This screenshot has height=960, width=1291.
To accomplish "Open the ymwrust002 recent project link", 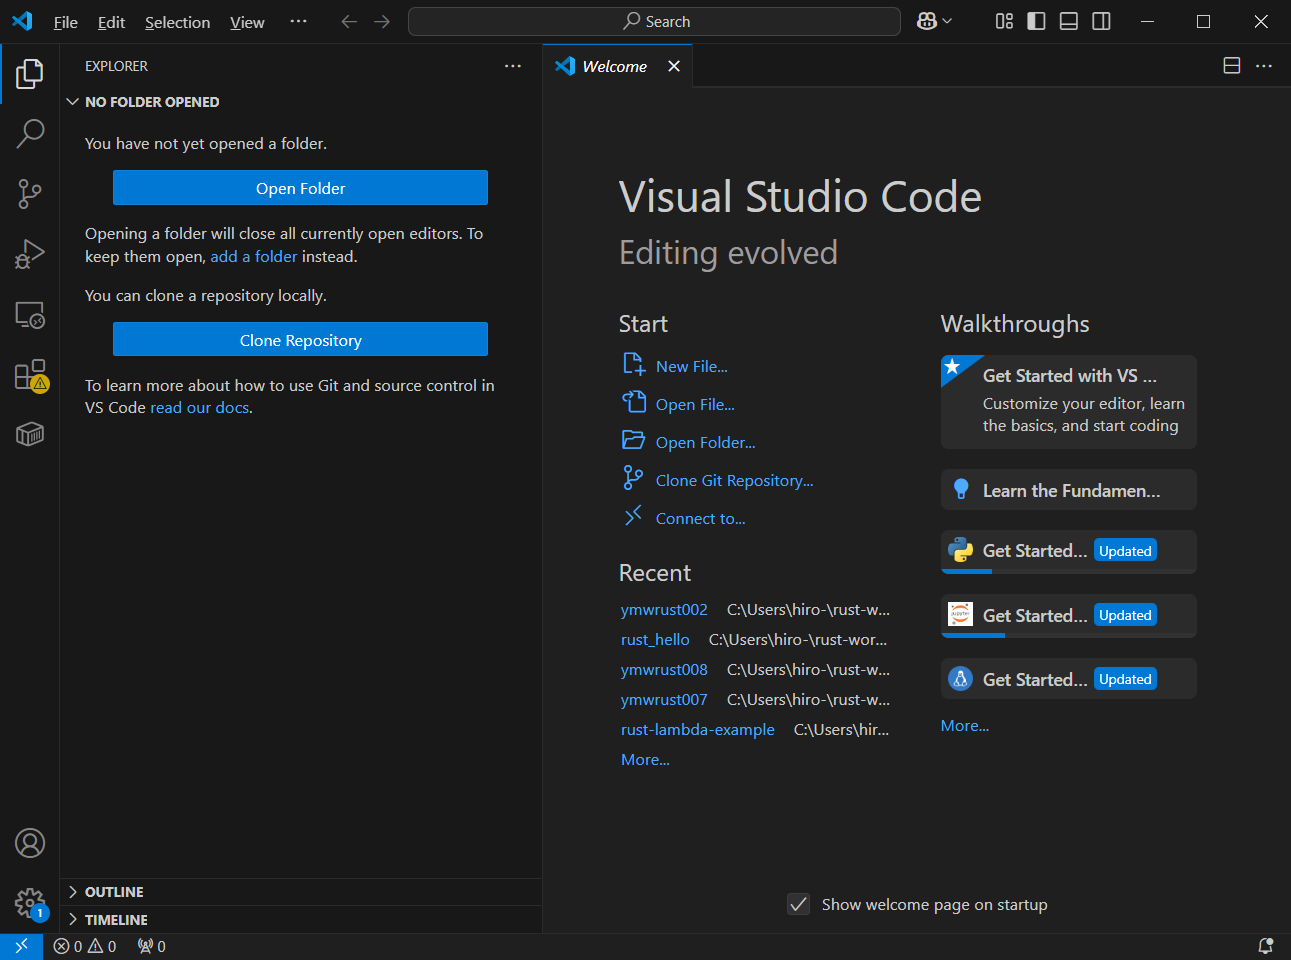I will pyautogui.click(x=664, y=610).
